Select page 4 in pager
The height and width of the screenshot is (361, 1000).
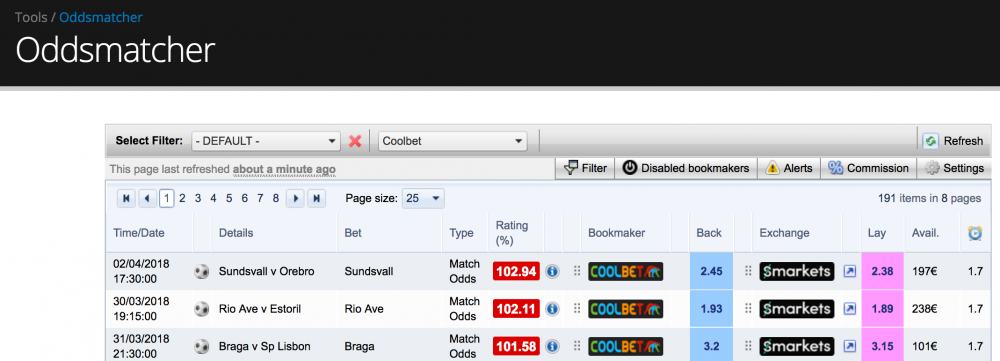(213, 198)
